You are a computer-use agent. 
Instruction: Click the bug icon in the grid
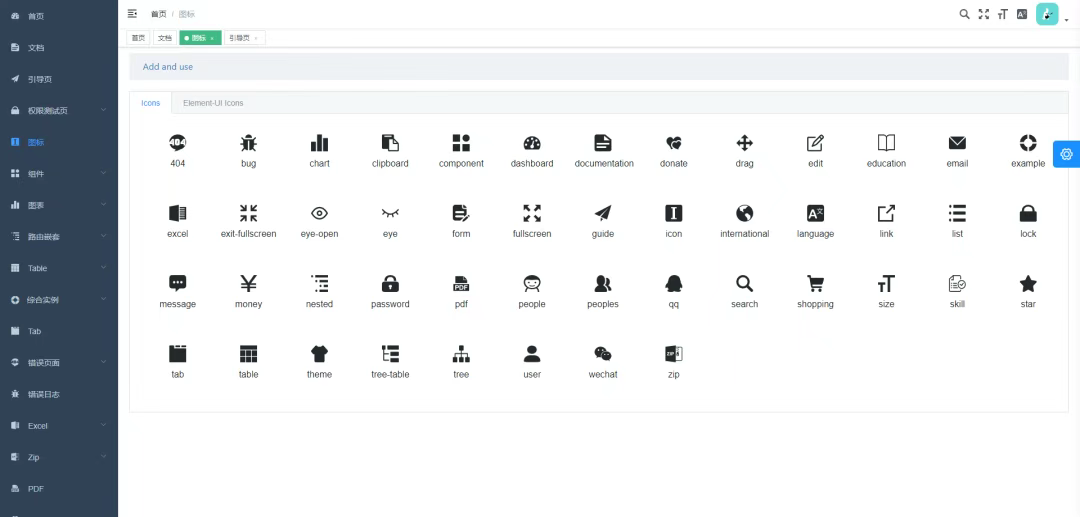point(248,143)
